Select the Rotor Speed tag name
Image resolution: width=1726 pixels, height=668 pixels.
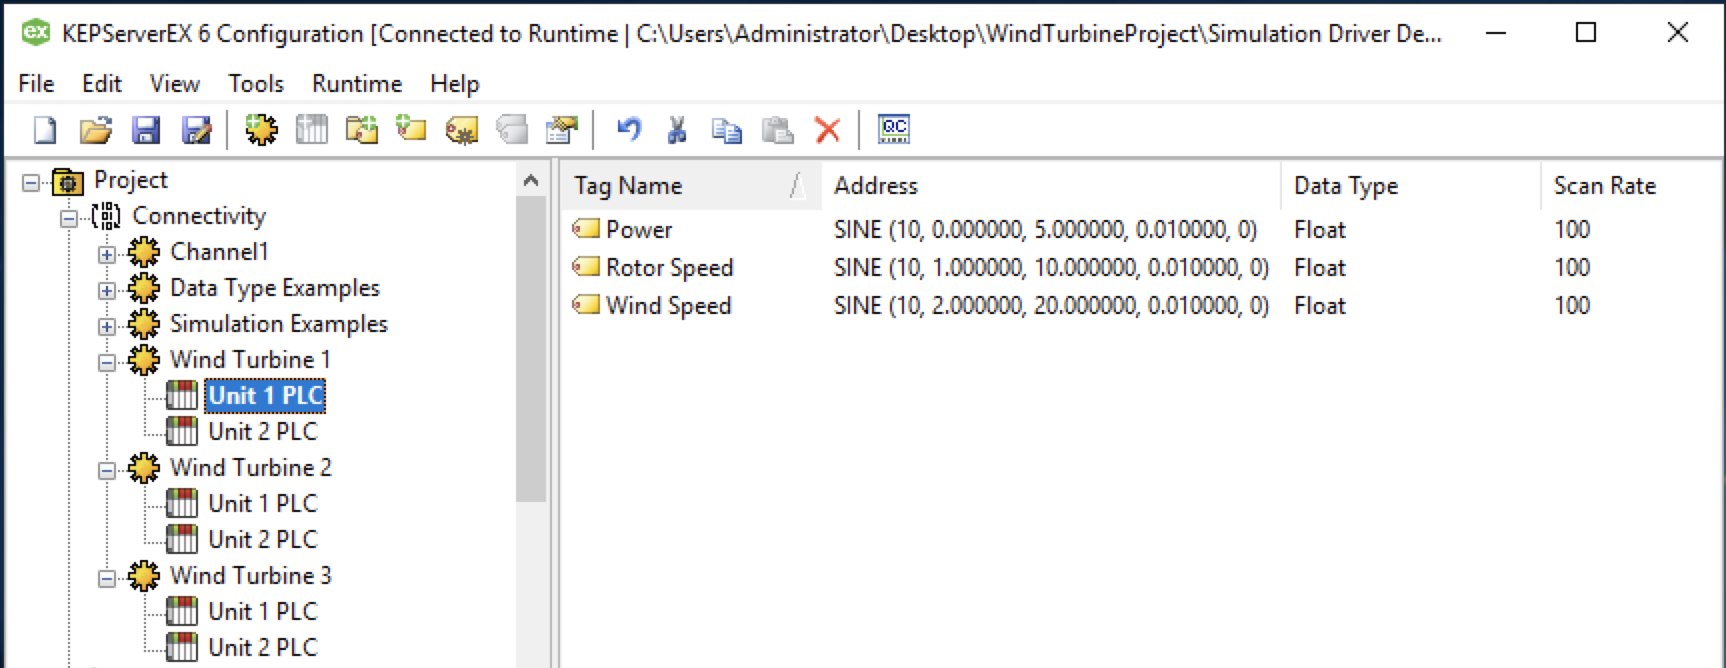pyautogui.click(x=670, y=268)
